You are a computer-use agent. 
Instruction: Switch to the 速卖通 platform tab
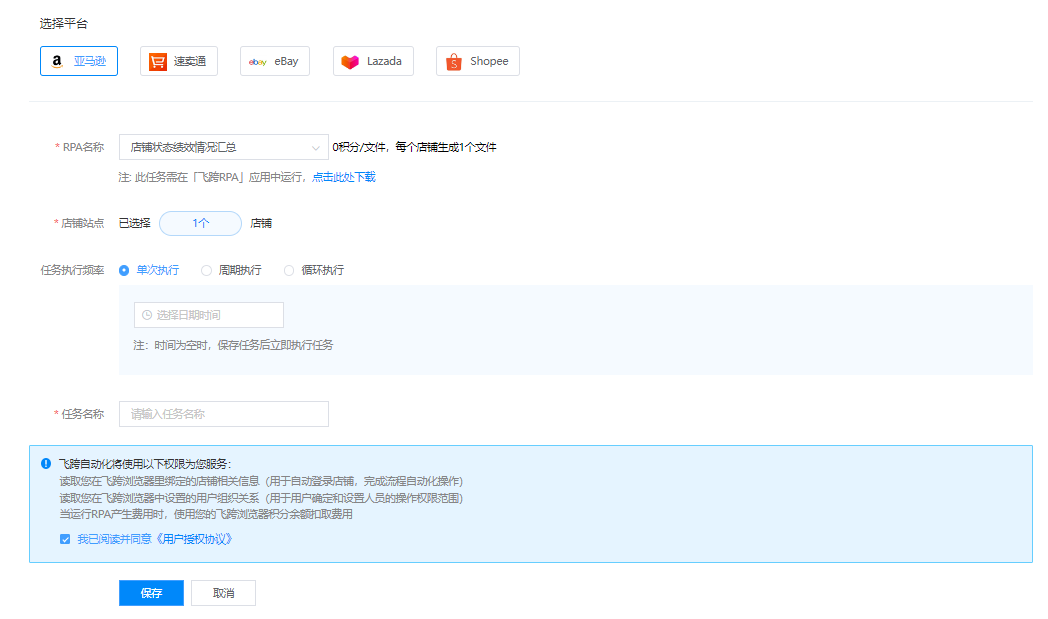[x=179, y=61]
